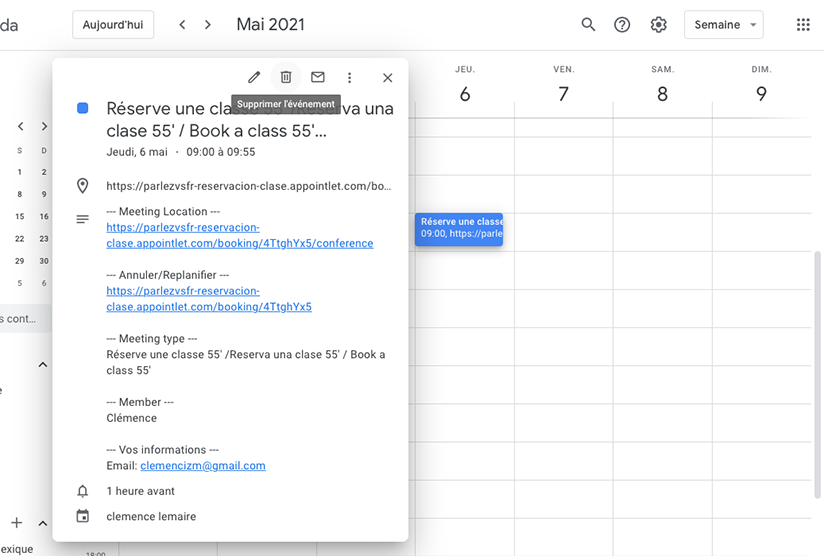
Task: Go to previous week in header
Action: [182, 25]
